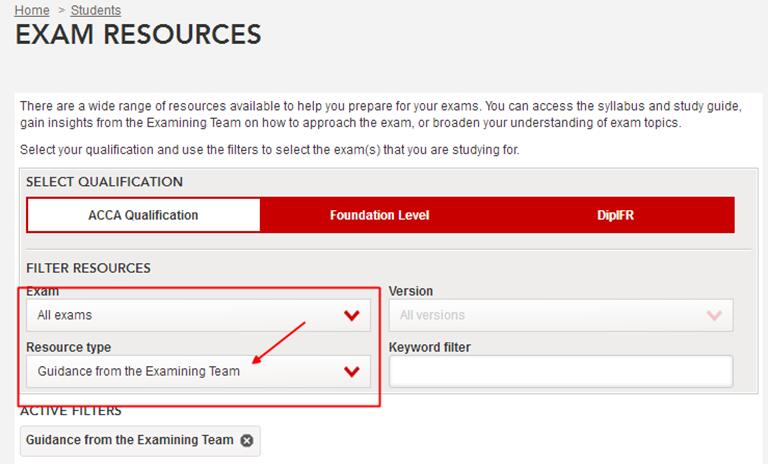The width and height of the screenshot is (768, 472).
Task: Remove the Guidance from the Examining Team filter
Action: [x=247, y=440]
